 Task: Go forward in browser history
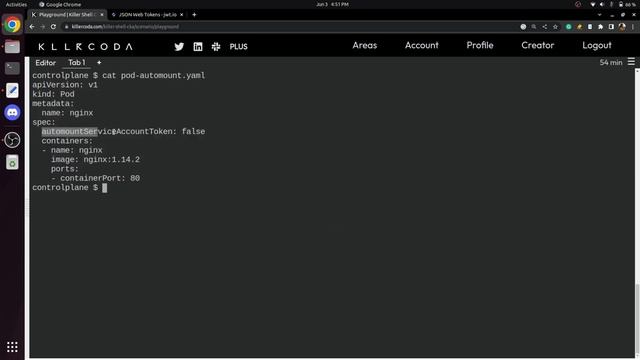(42, 27)
